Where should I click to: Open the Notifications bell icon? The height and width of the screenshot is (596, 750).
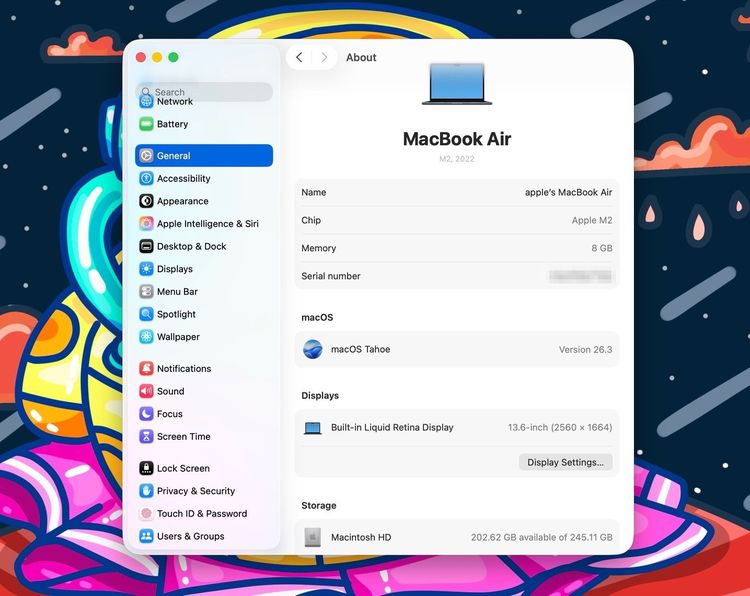coord(146,368)
